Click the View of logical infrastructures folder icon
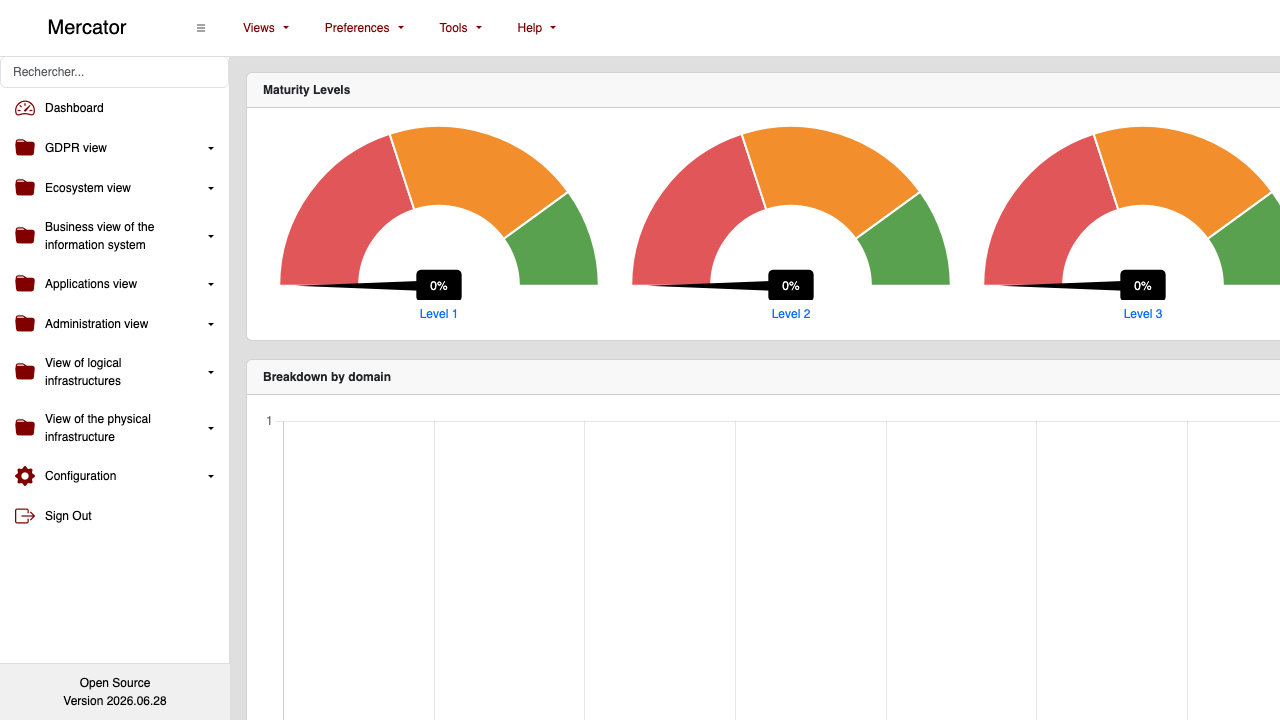This screenshot has width=1280, height=720. click(25, 372)
